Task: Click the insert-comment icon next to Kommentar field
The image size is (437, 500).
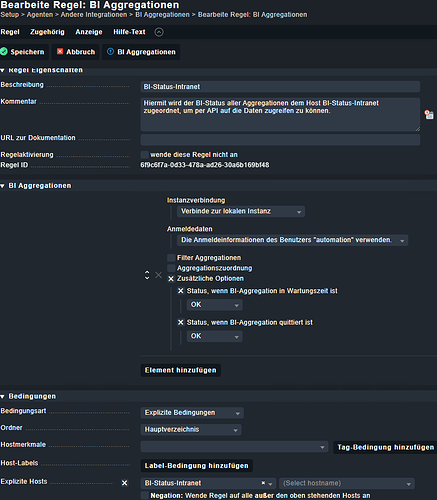Action: point(429,115)
